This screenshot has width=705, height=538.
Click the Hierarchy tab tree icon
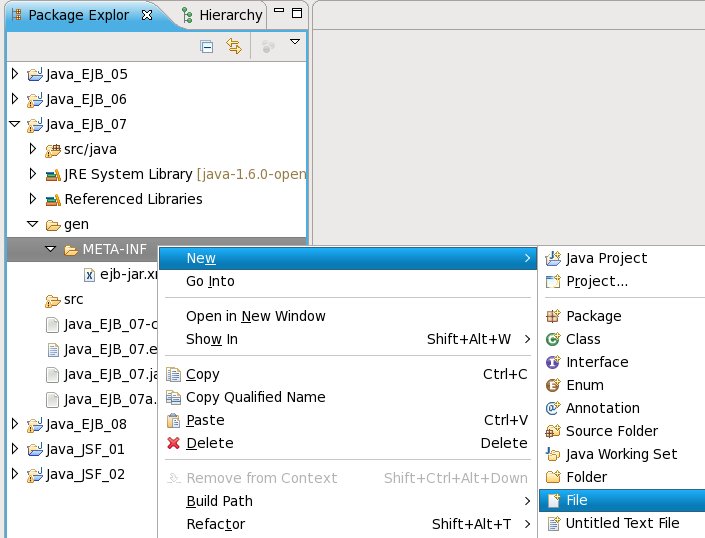tap(187, 15)
